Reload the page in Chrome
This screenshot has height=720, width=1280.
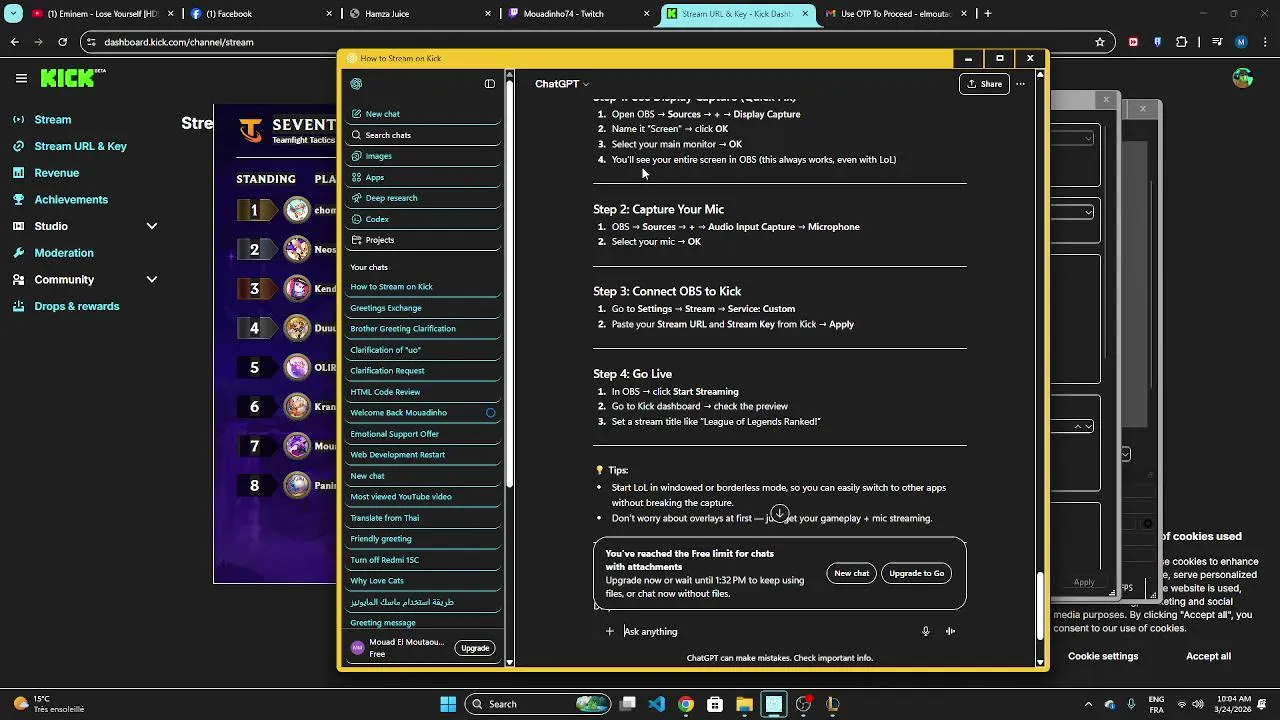[x=62, y=42]
